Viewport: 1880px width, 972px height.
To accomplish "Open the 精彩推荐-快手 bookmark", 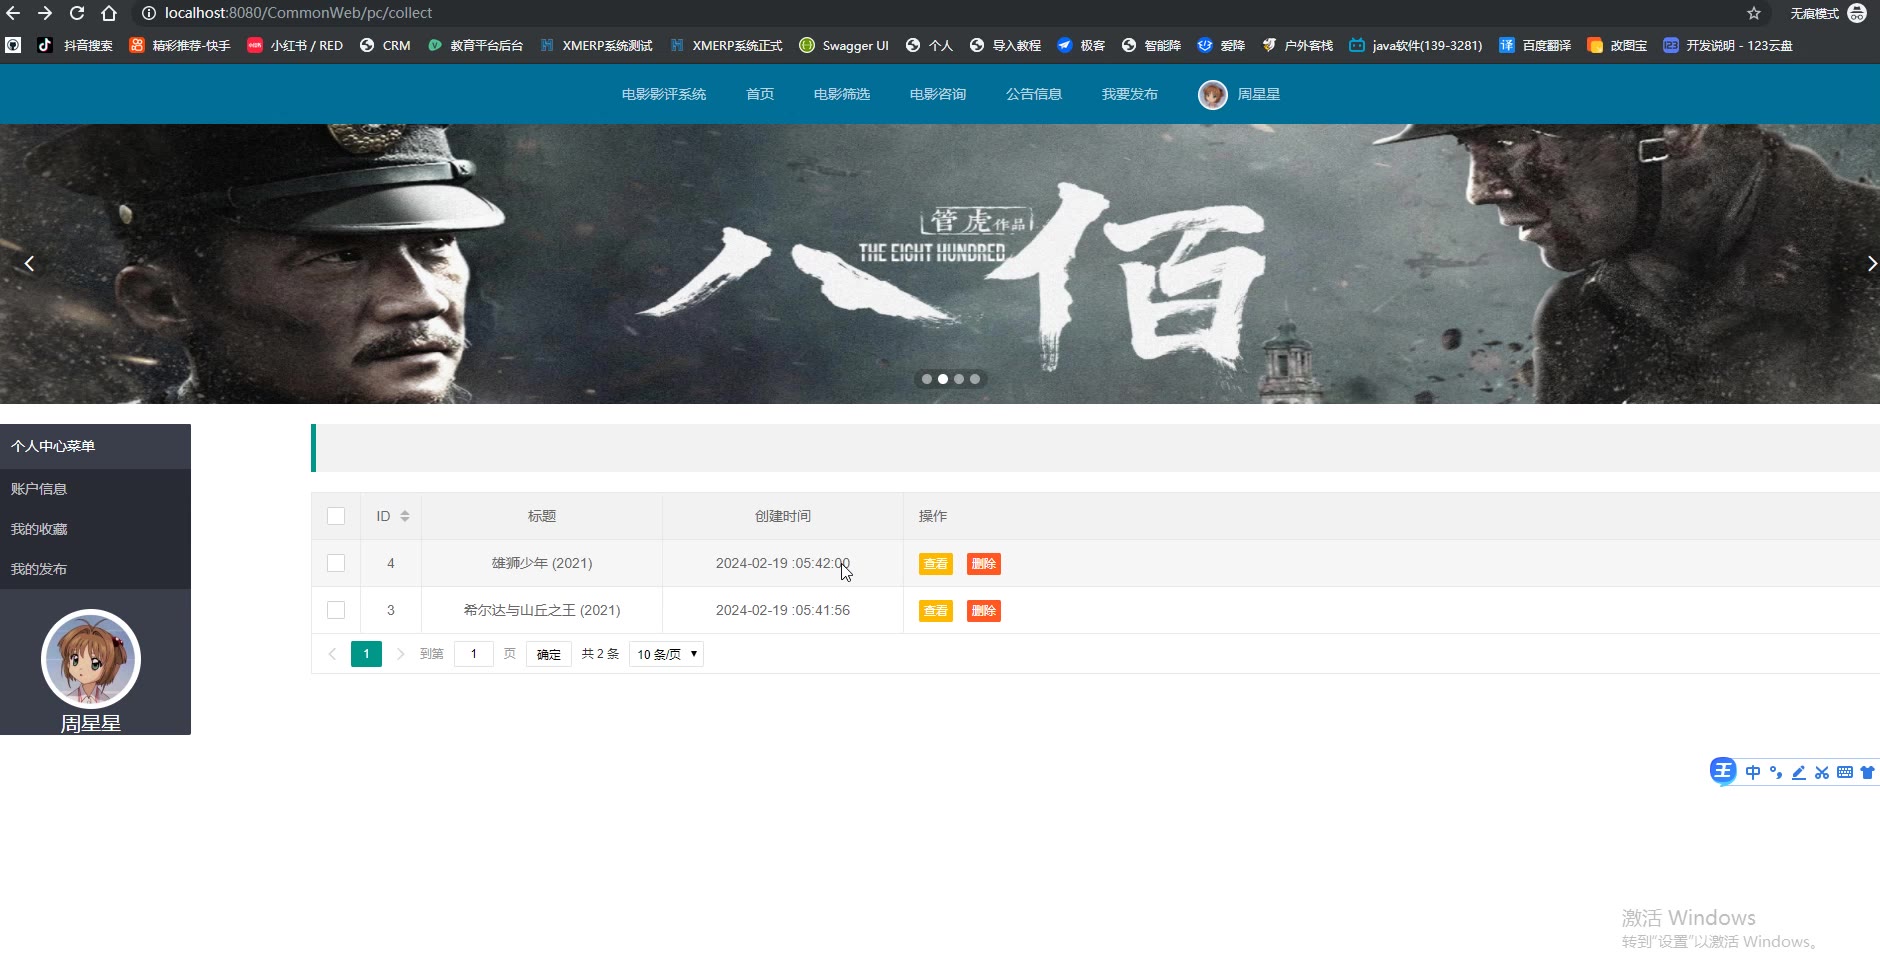I will (x=180, y=45).
